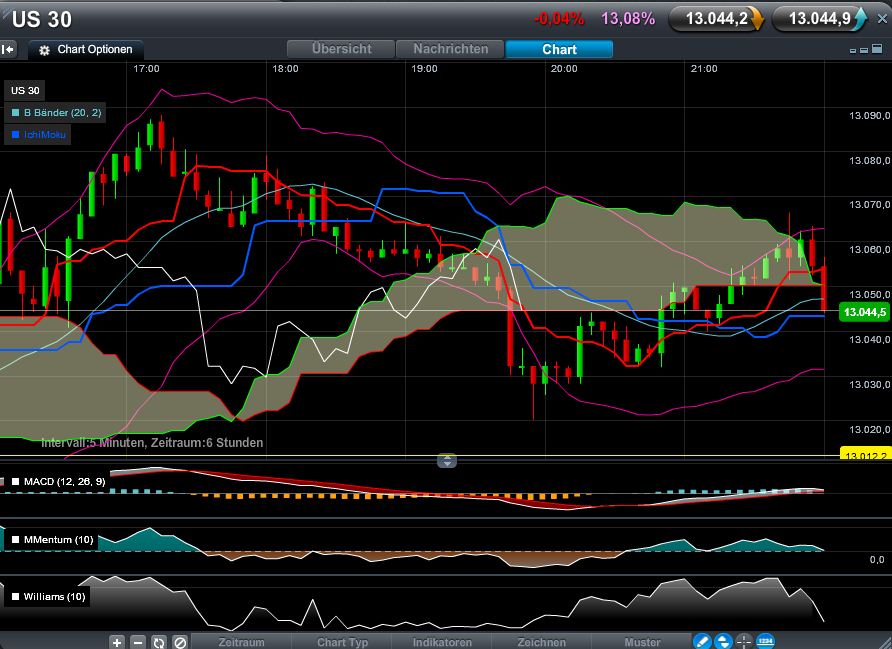
Task: Click the US 30 instrument title
Action: click(x=42, y=19)
